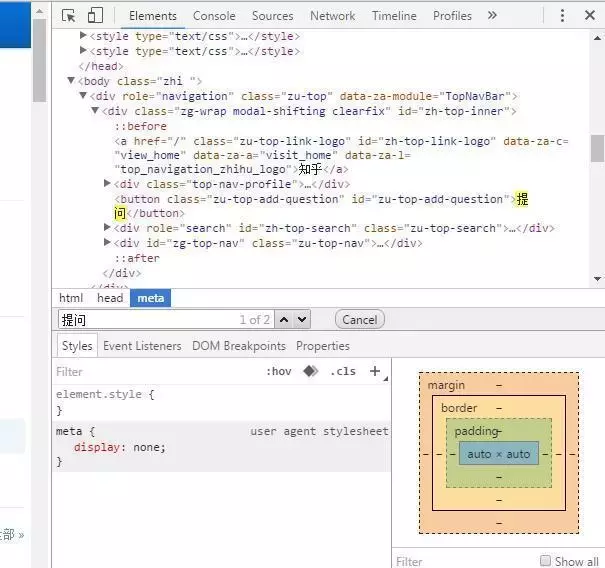This screenshot has width=605, height=568.
Task: Click the border label in box model
Action: [459, 408]
